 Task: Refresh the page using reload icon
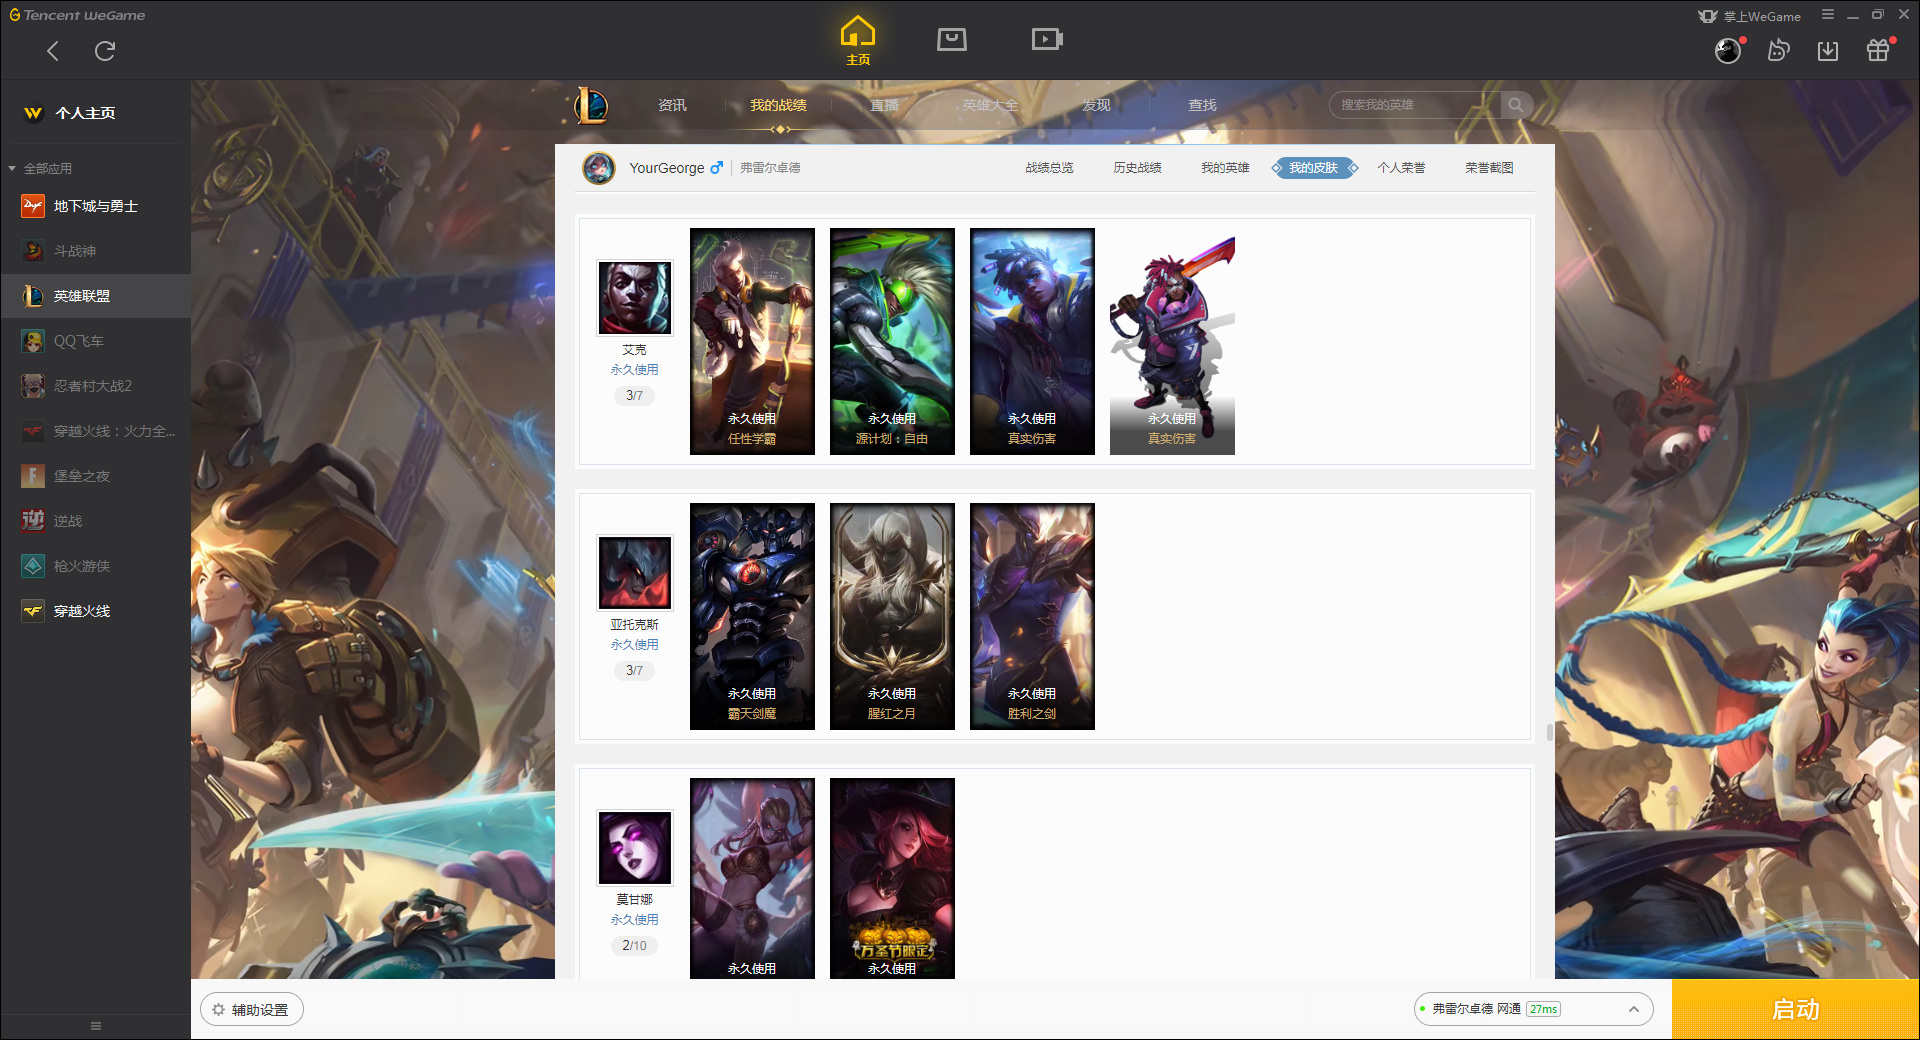coord(105,51)
